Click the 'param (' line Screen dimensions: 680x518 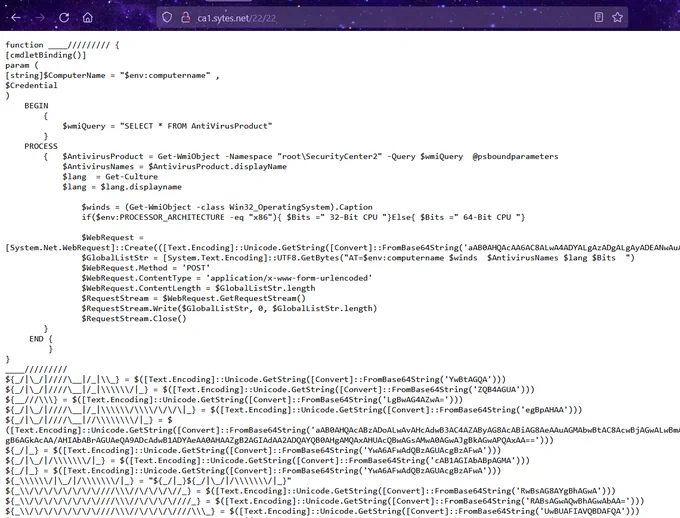[x=22, y=65]
